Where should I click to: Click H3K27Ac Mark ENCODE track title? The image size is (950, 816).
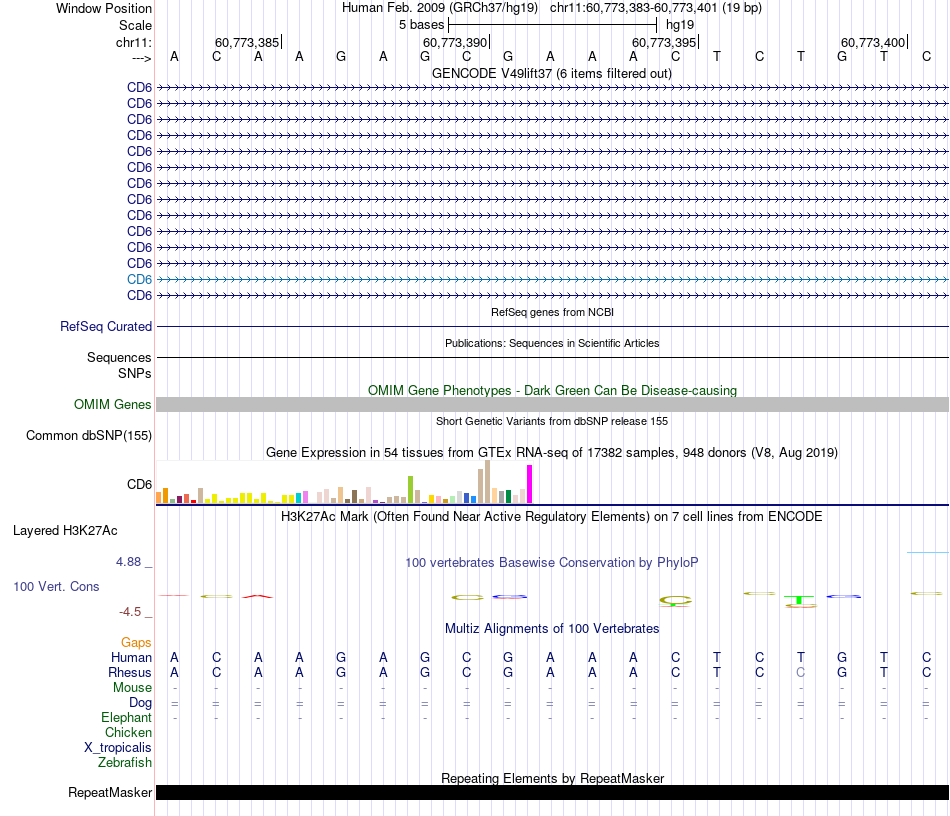(552, 517)
